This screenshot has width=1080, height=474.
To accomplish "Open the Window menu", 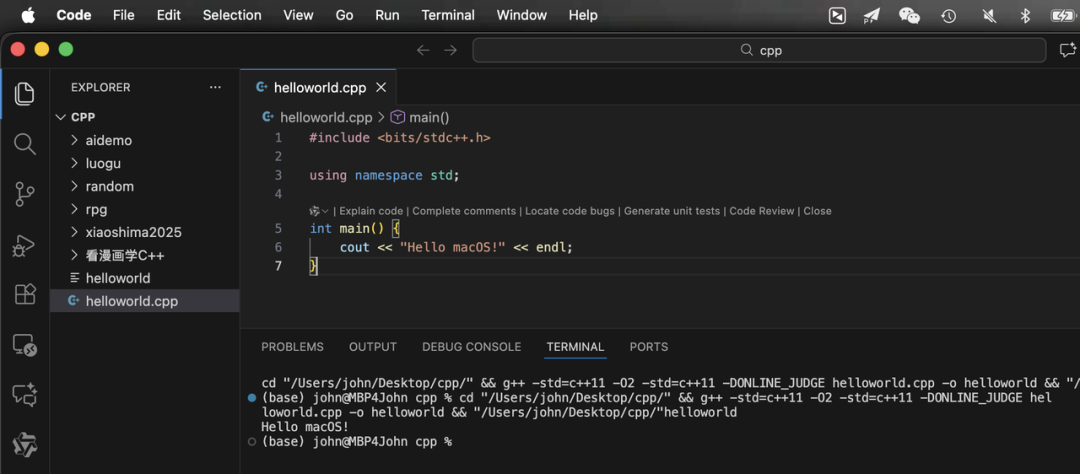I will [521, 15].
